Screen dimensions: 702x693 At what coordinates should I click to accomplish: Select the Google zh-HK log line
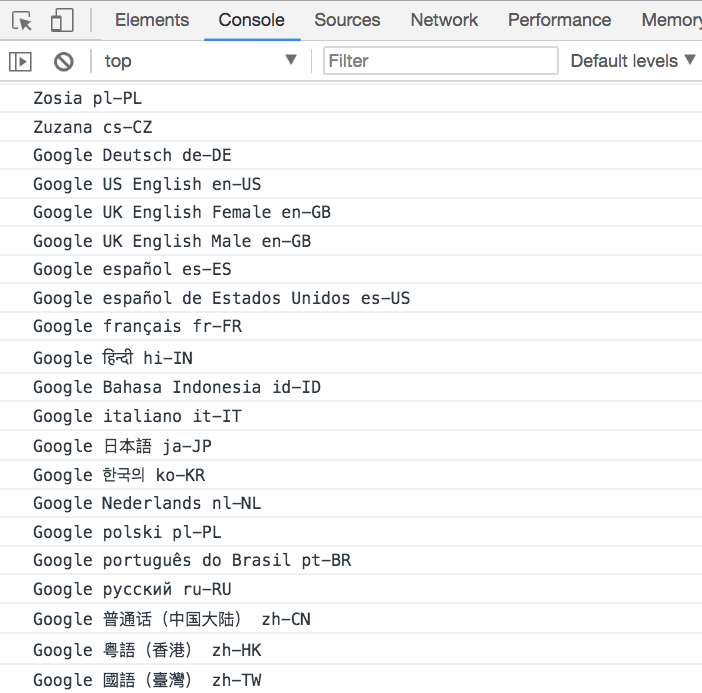(x=351, y=649)
